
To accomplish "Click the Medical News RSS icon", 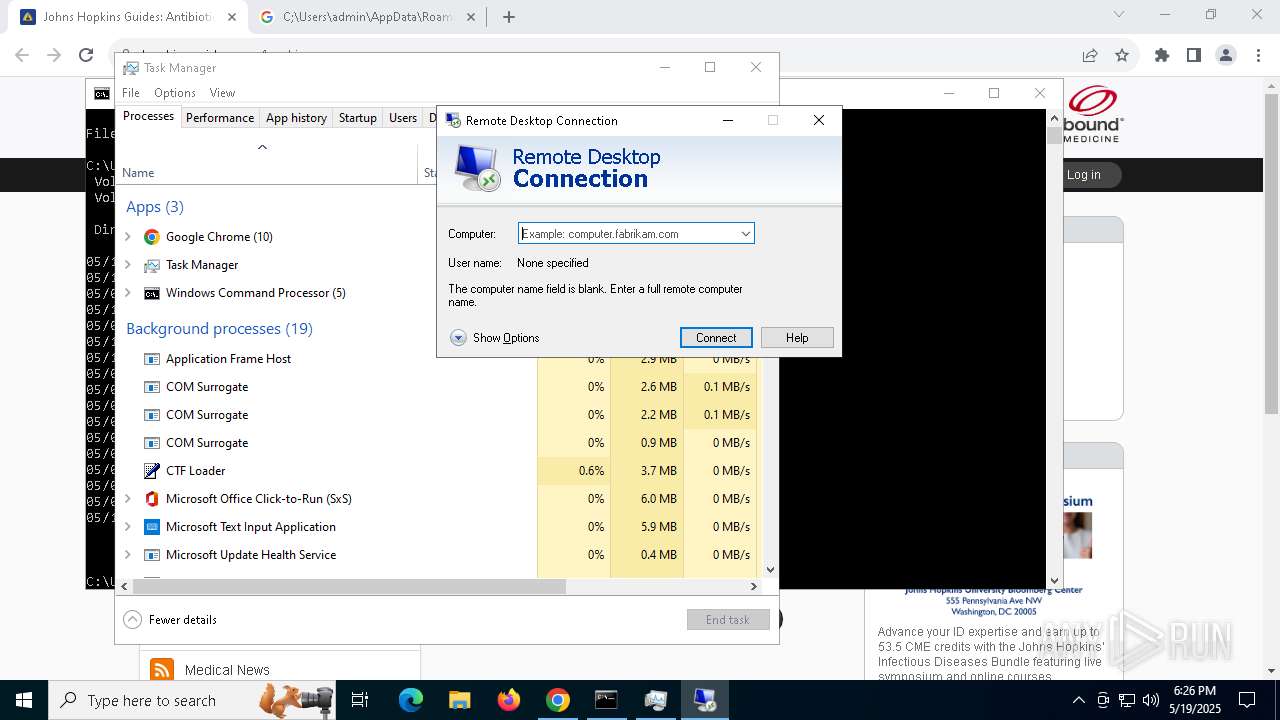I will 162,670.
